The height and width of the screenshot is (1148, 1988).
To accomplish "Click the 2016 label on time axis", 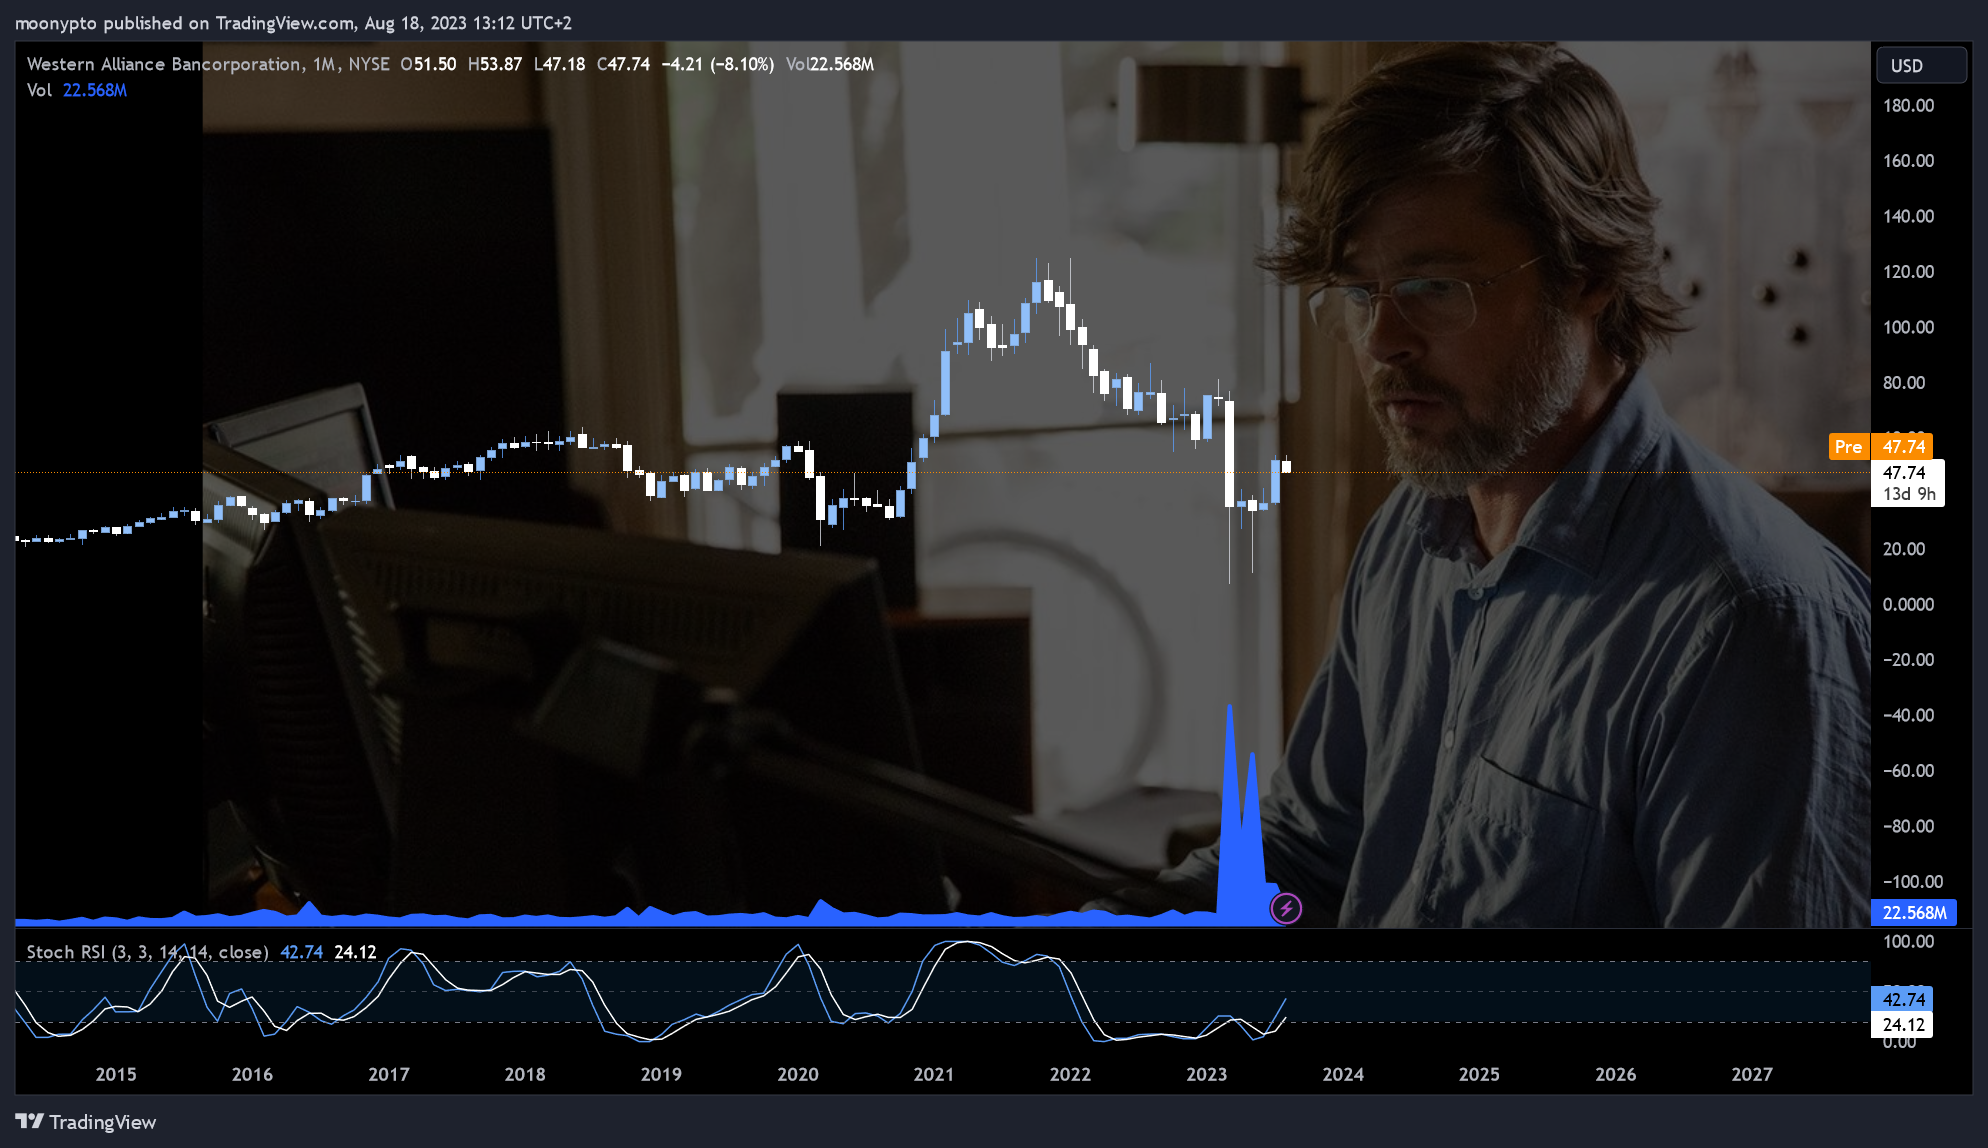I will click(252, 1074).
